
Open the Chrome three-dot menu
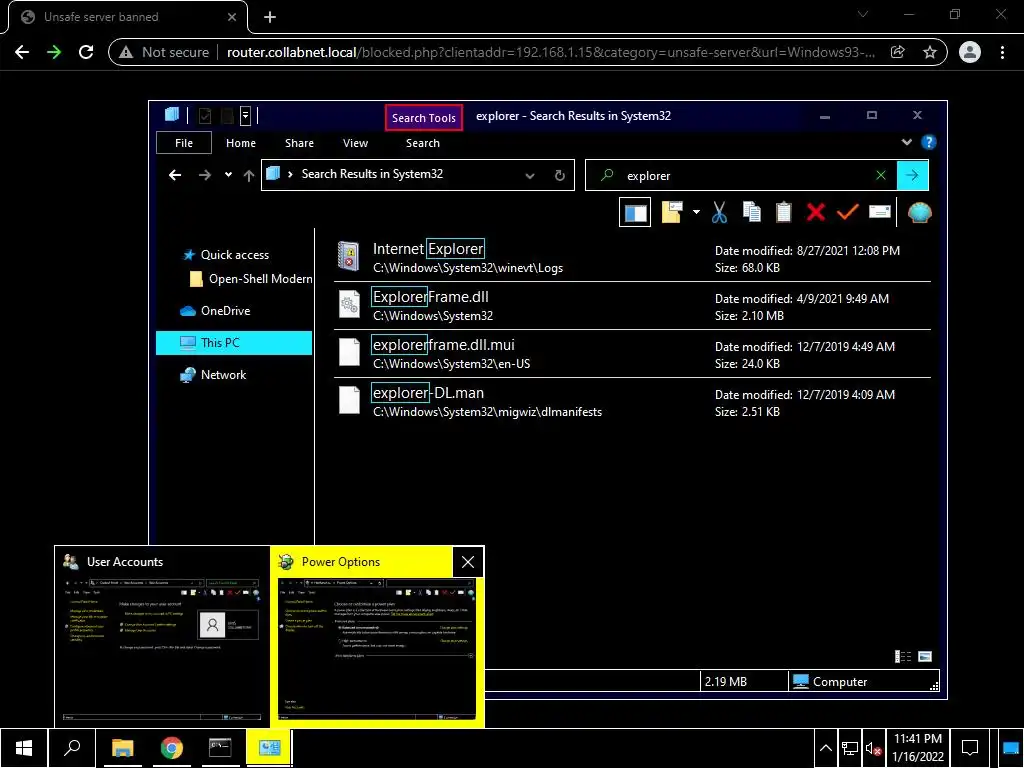click(1002, 52)
